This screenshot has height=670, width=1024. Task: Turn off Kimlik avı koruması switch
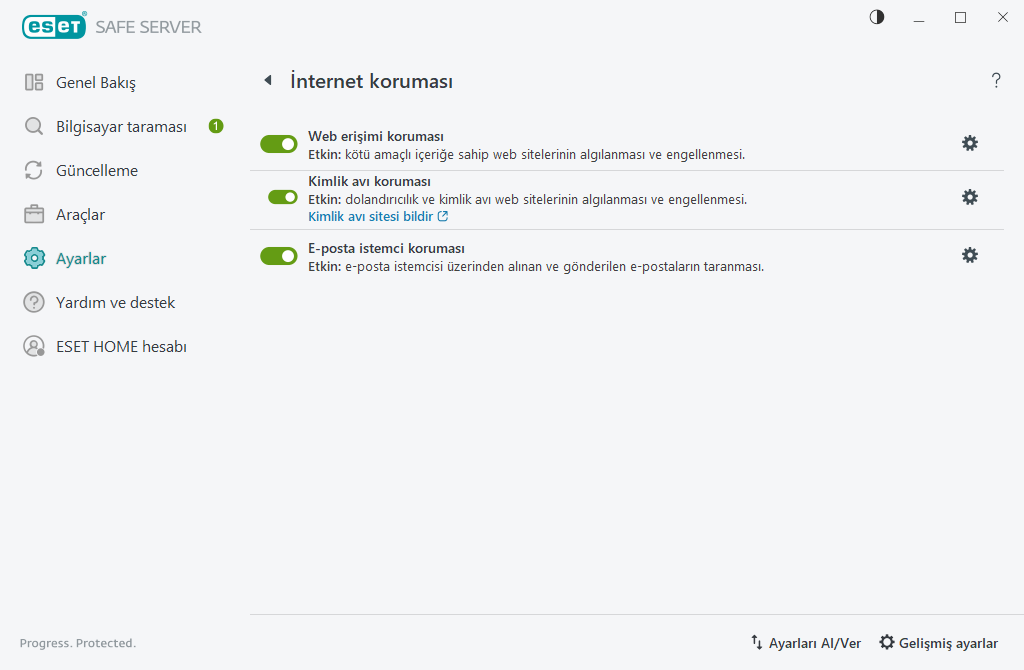click(x=283, y=197)
